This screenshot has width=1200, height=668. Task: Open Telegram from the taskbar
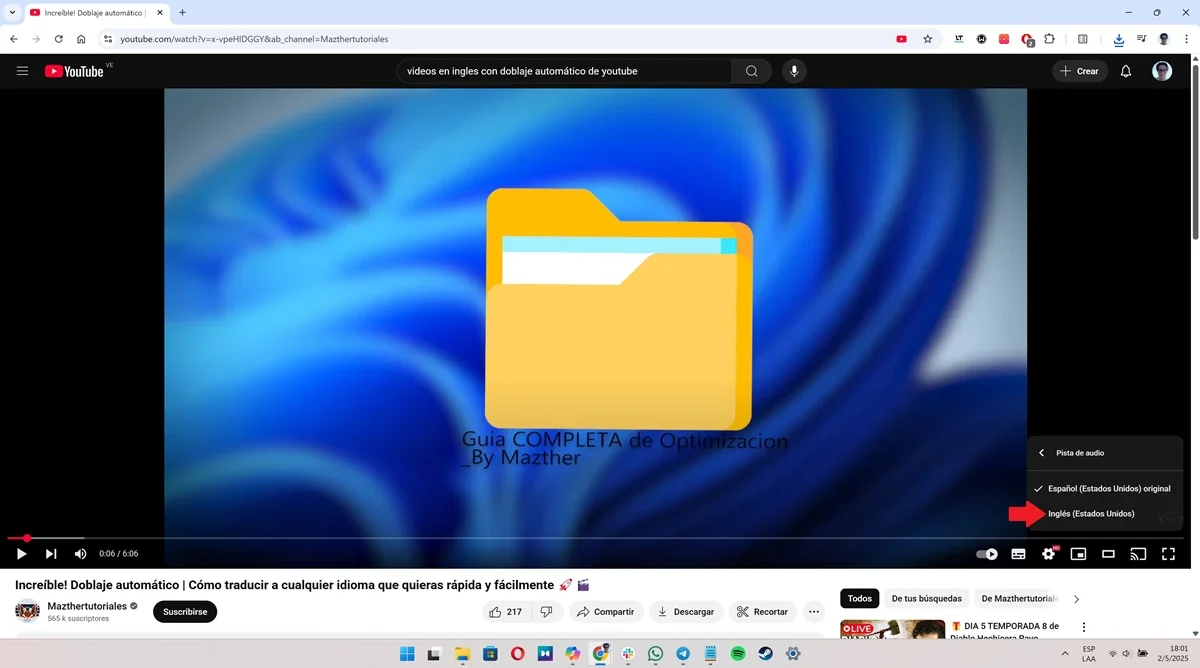683,654
